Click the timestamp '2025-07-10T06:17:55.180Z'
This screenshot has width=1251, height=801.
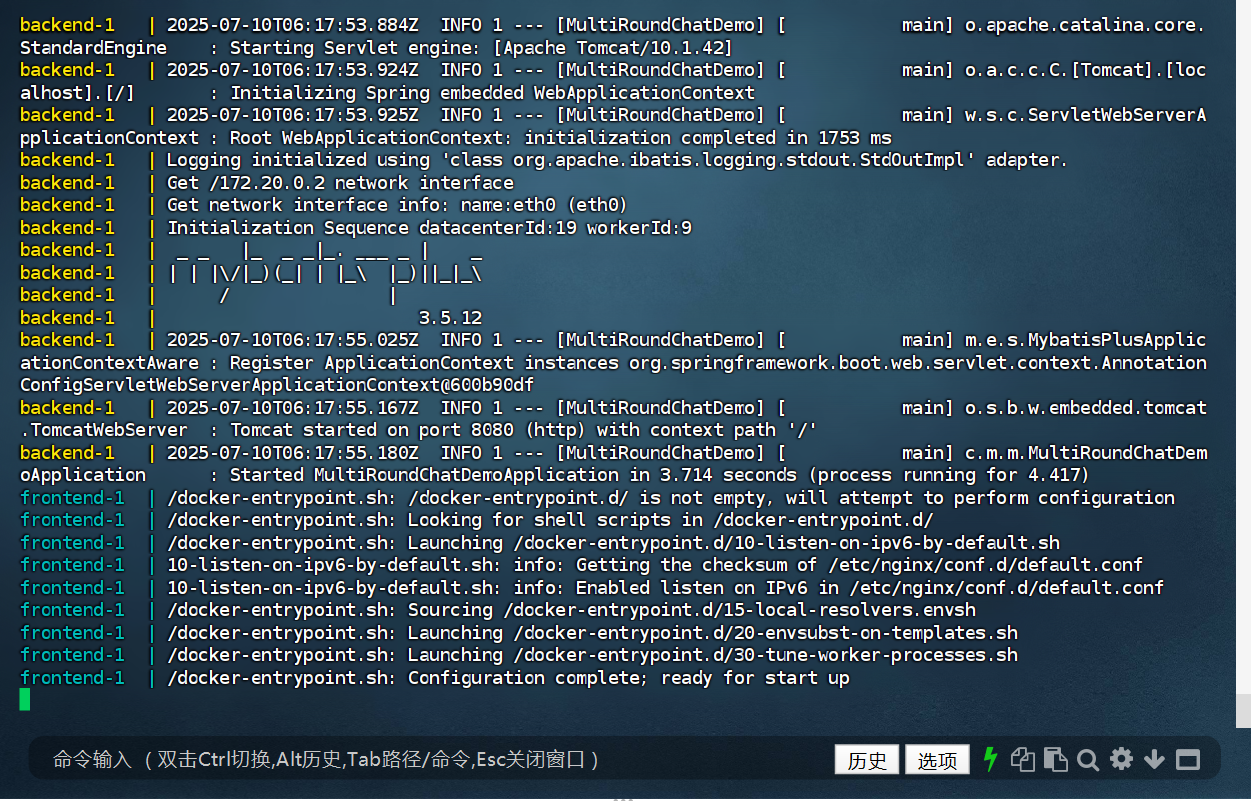point(292,453)
